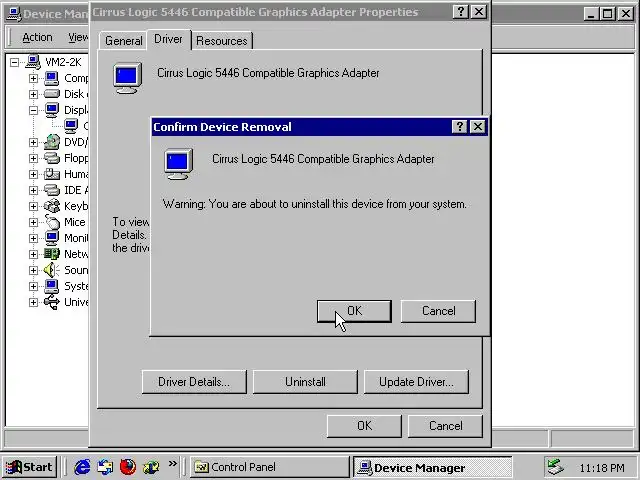Screen dimensions: 640x480
Task: Expand the Universal Serial Bus category
Action: point(33,302)
